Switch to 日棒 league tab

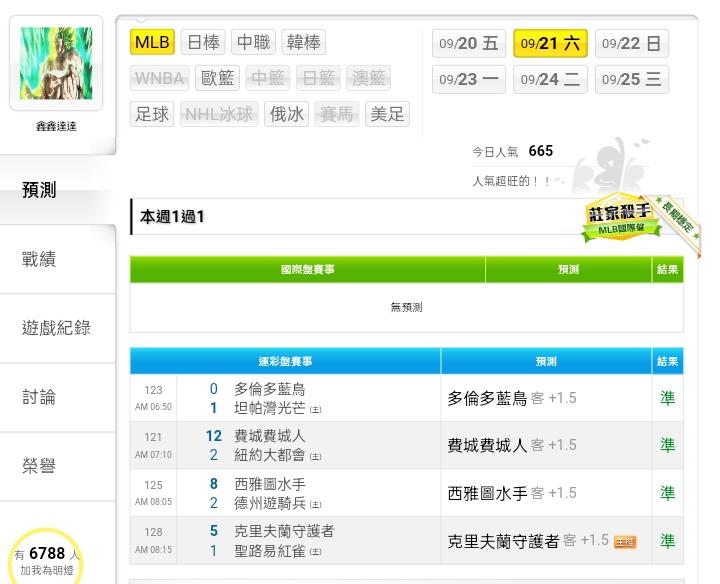click(204, 42)
